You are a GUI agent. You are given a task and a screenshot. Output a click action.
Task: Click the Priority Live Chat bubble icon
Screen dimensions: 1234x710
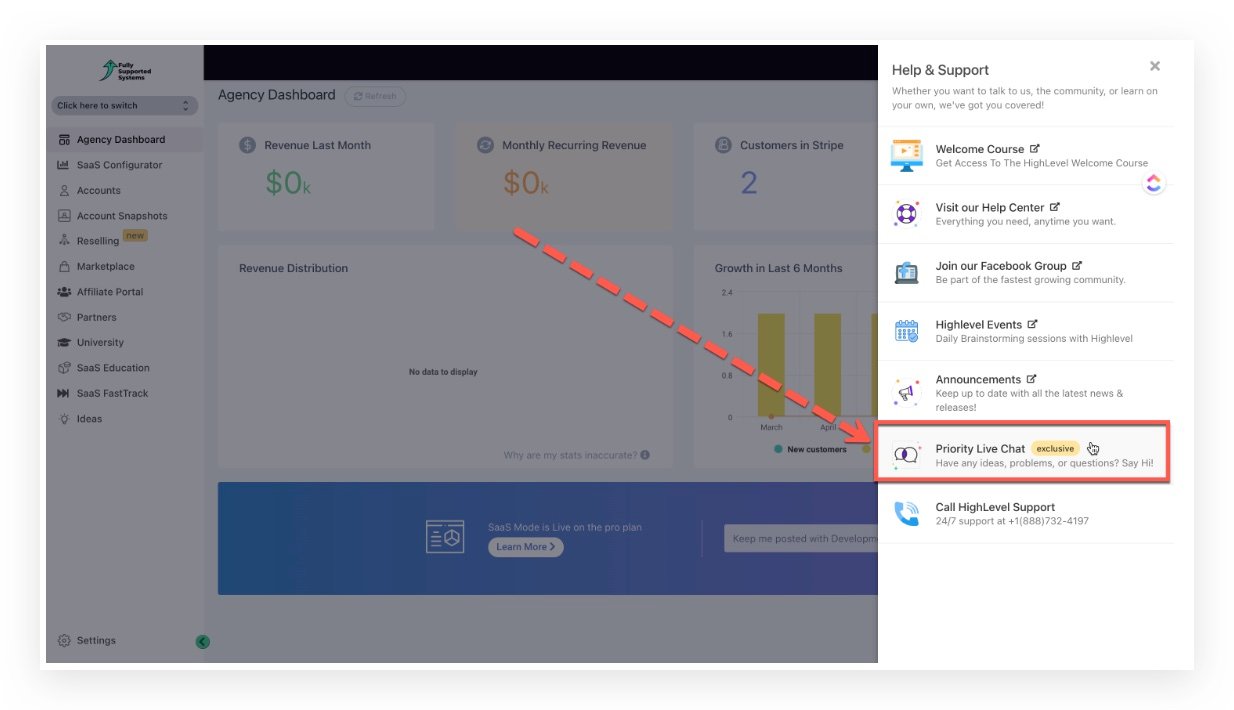pyautogui.click(x=906, y=455)
